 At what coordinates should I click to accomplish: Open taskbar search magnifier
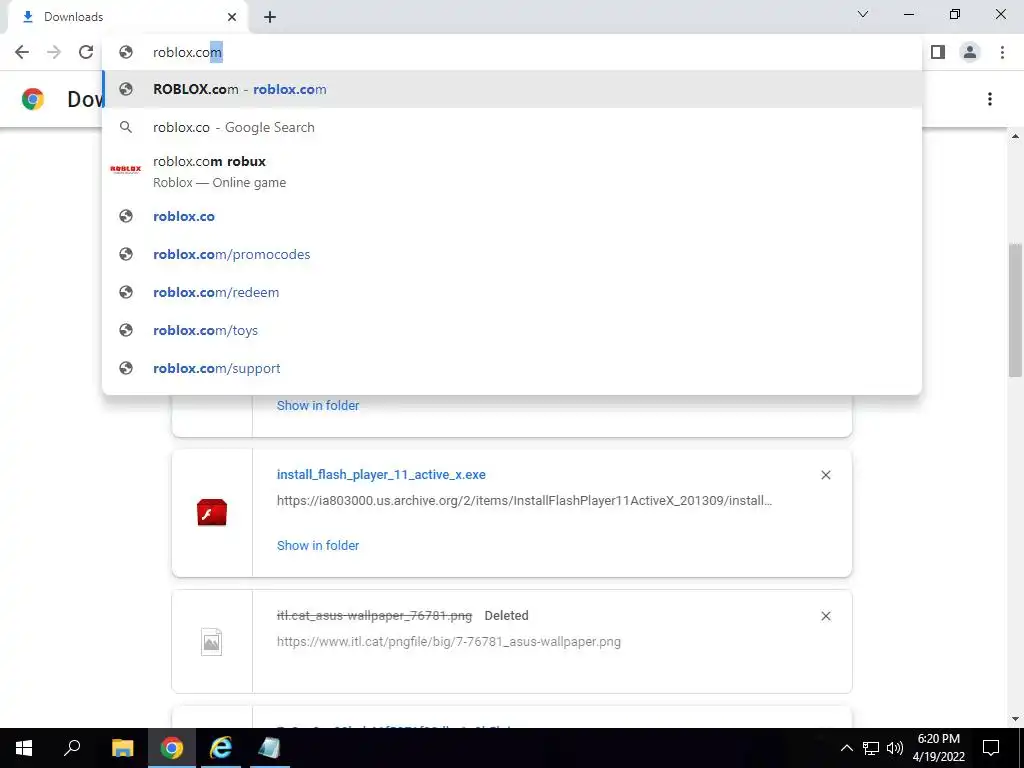72,748
